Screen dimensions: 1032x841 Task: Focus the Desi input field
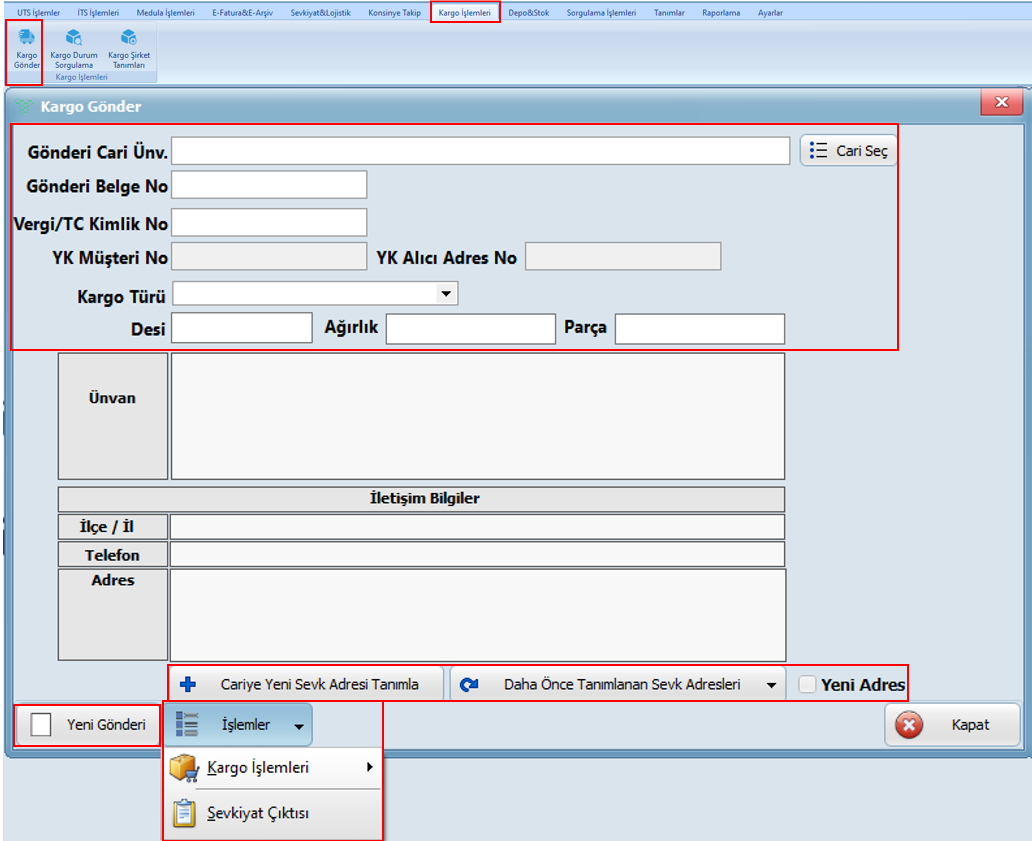[242, 328]
